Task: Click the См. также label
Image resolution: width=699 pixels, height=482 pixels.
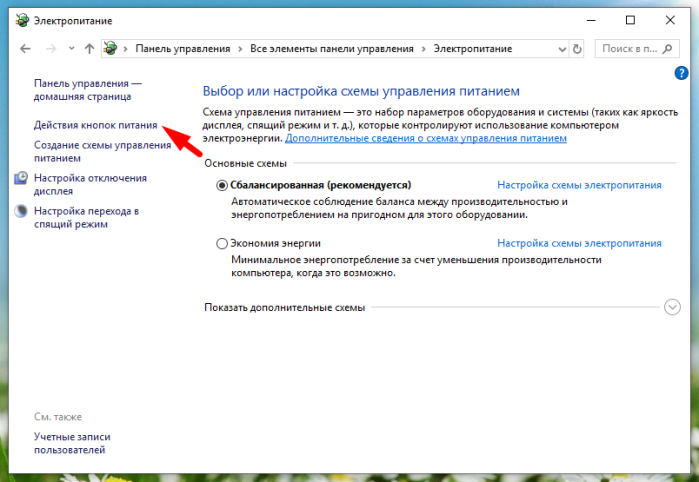Action: point(58,417)
